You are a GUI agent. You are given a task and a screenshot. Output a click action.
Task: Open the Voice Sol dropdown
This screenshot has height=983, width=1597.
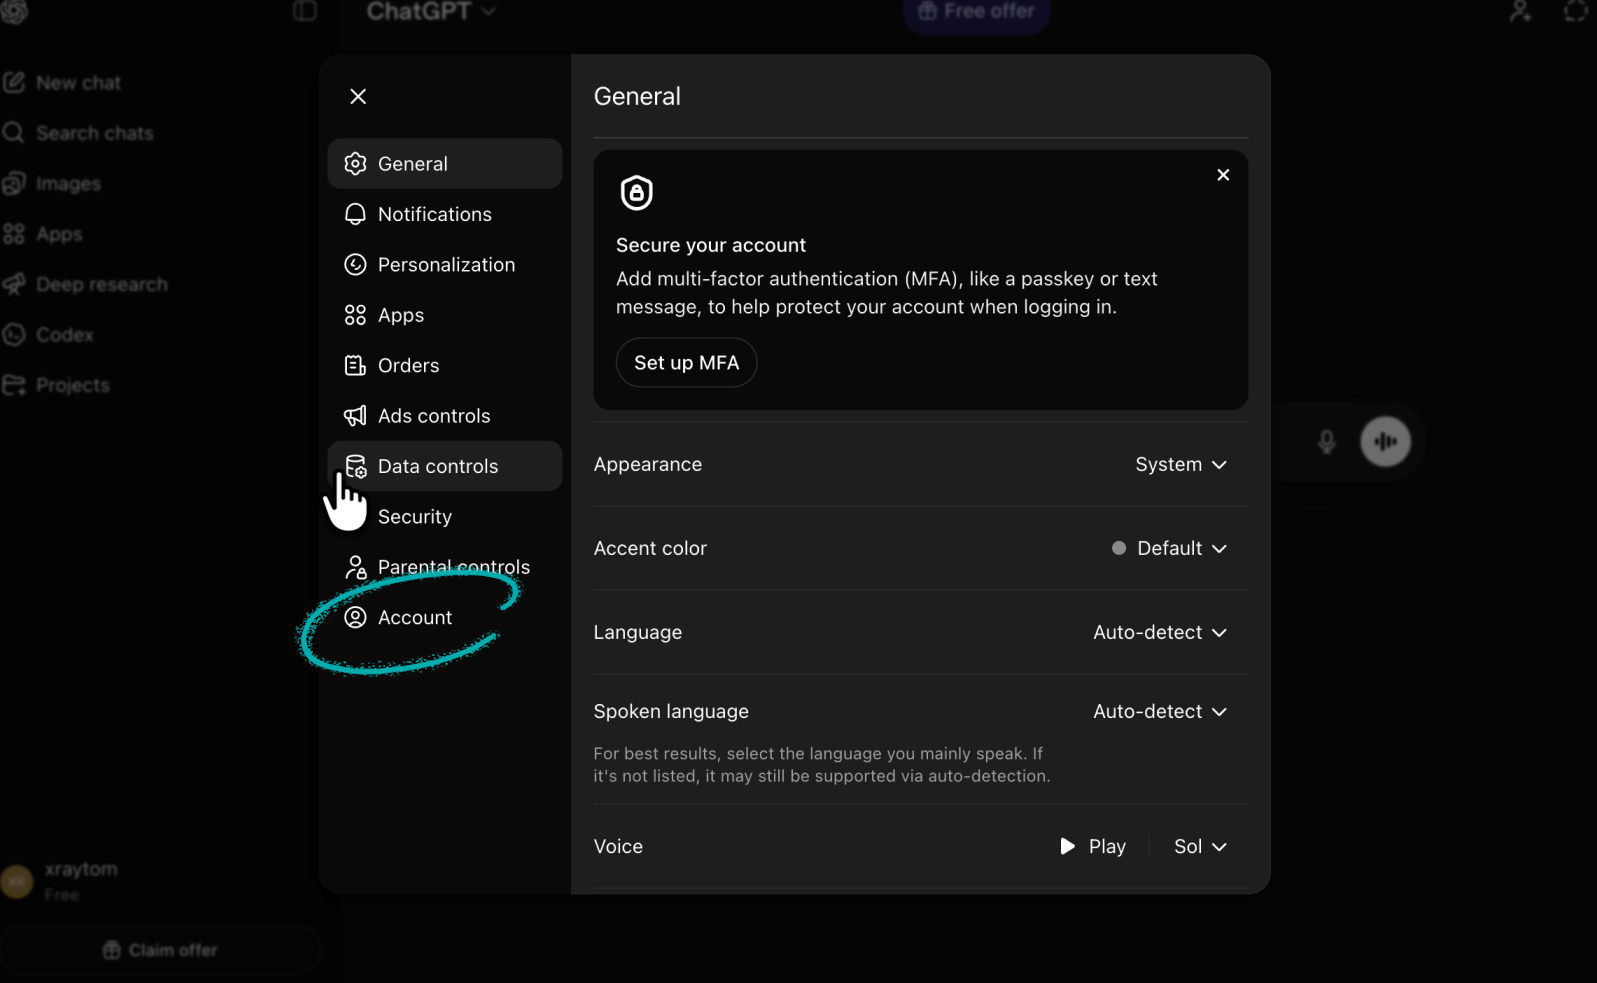tap(1200, 847)
